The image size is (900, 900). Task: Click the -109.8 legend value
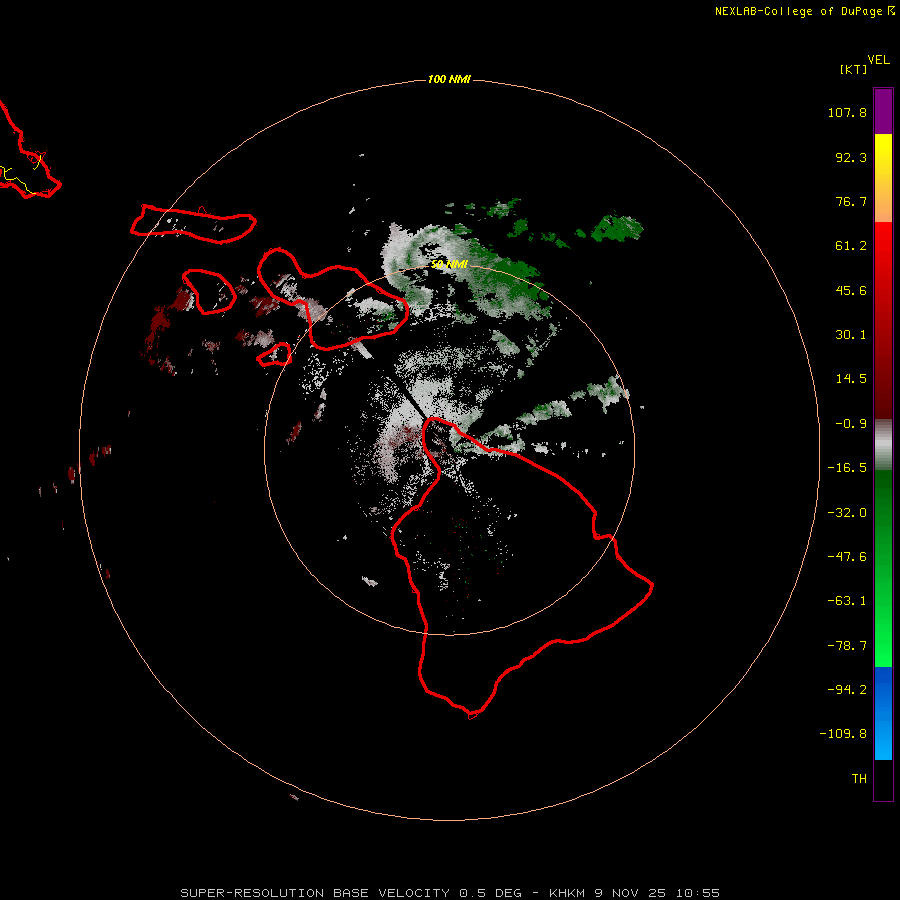(843, 734)
